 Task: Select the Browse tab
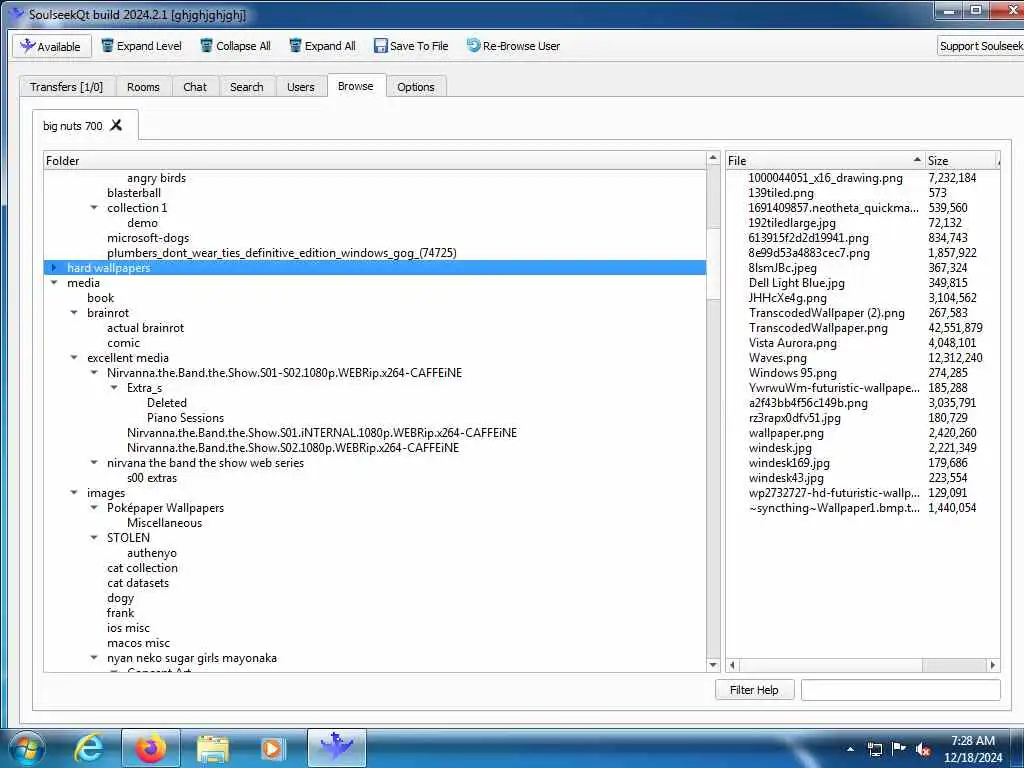[356, 86]
